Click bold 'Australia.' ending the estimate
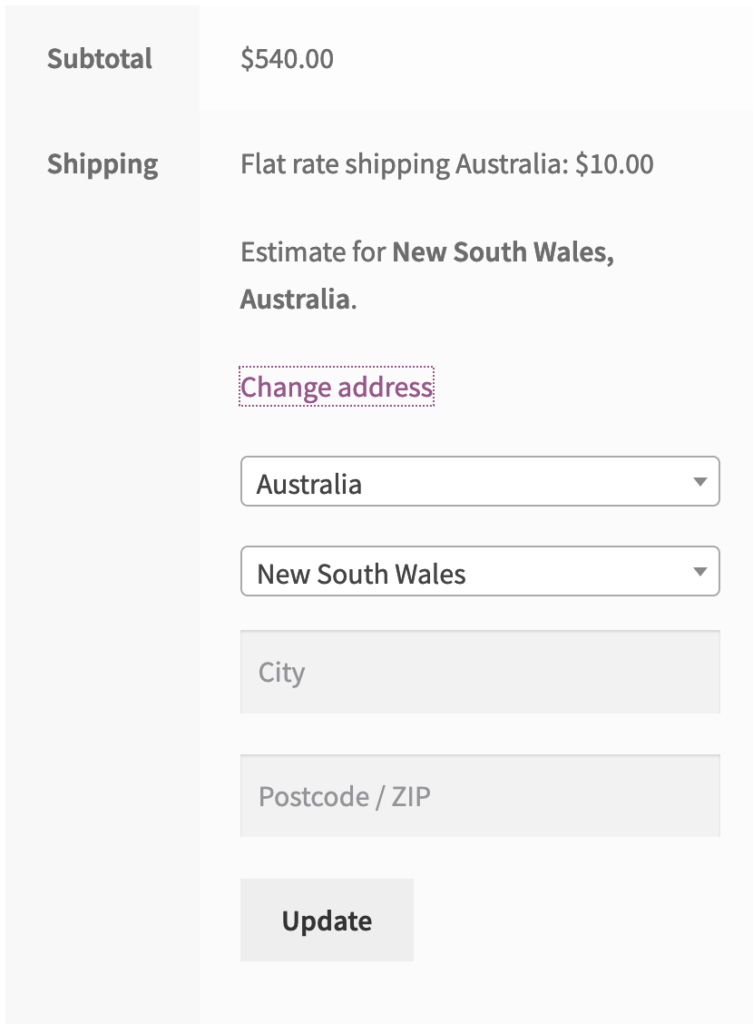The height and width of the screenshot is (1024, 753). 298,299
